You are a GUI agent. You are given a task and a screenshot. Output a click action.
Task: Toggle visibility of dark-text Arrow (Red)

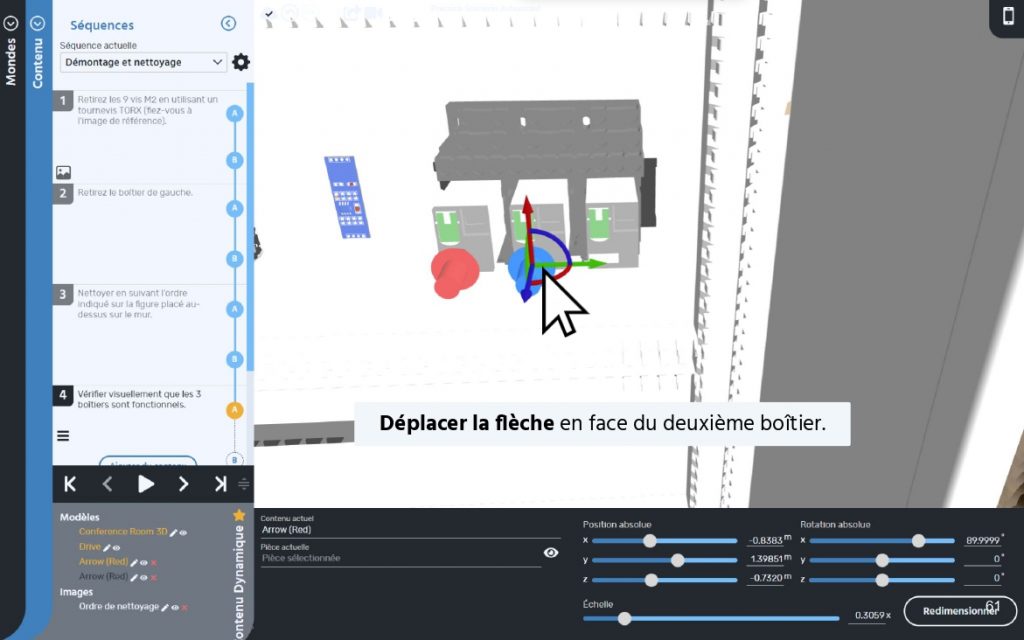click(x=144, y=577)
